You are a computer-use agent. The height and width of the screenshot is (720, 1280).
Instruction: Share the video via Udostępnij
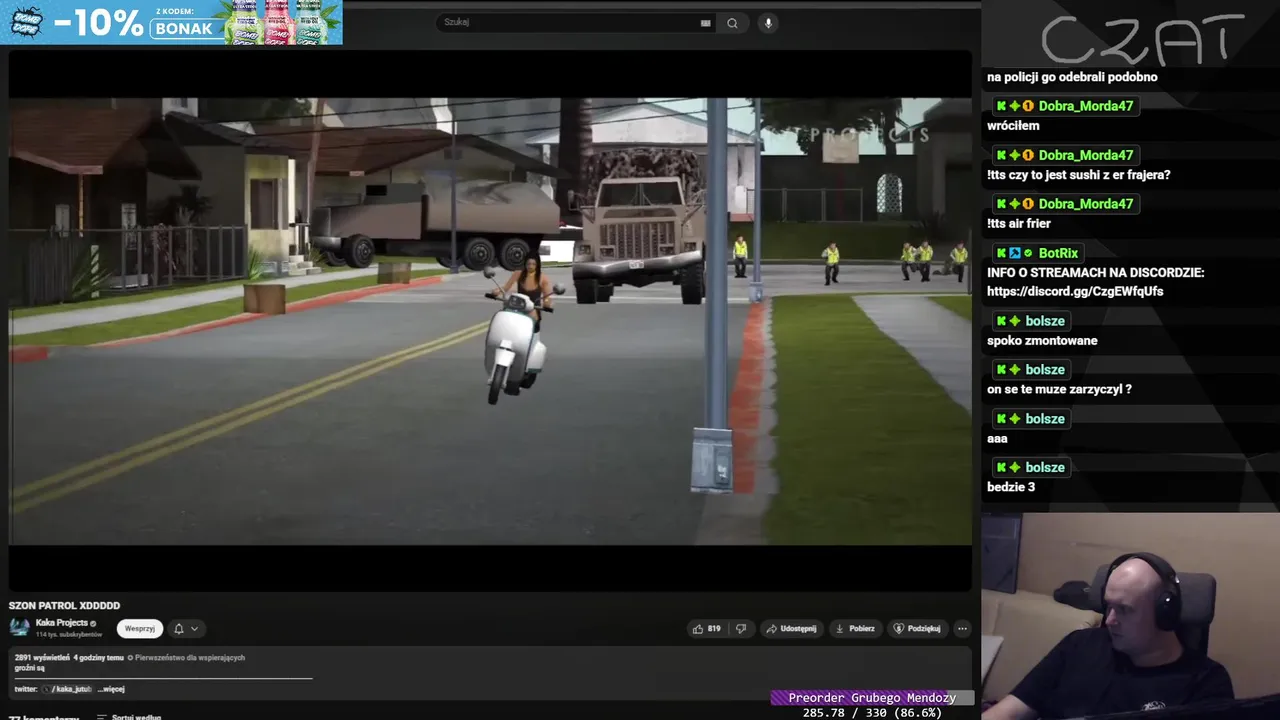(x=791, y=629)
